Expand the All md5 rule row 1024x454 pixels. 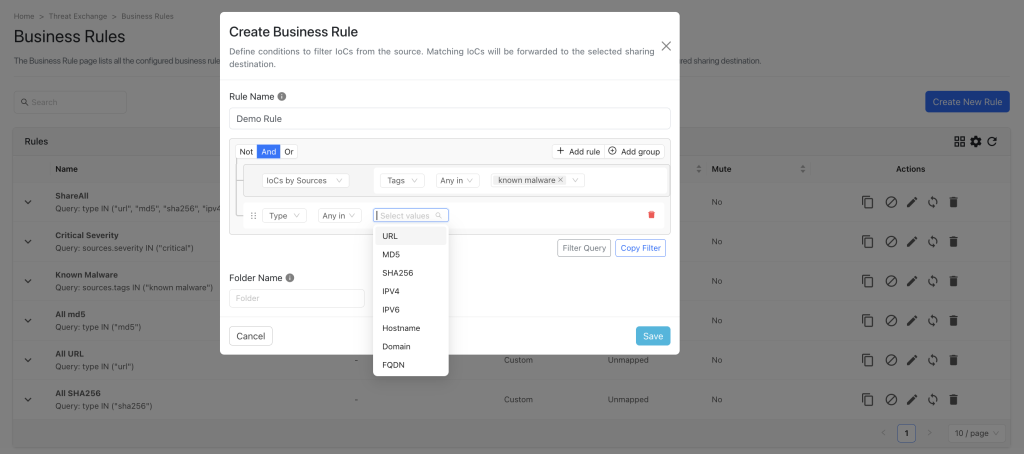[x=28, y=321]
